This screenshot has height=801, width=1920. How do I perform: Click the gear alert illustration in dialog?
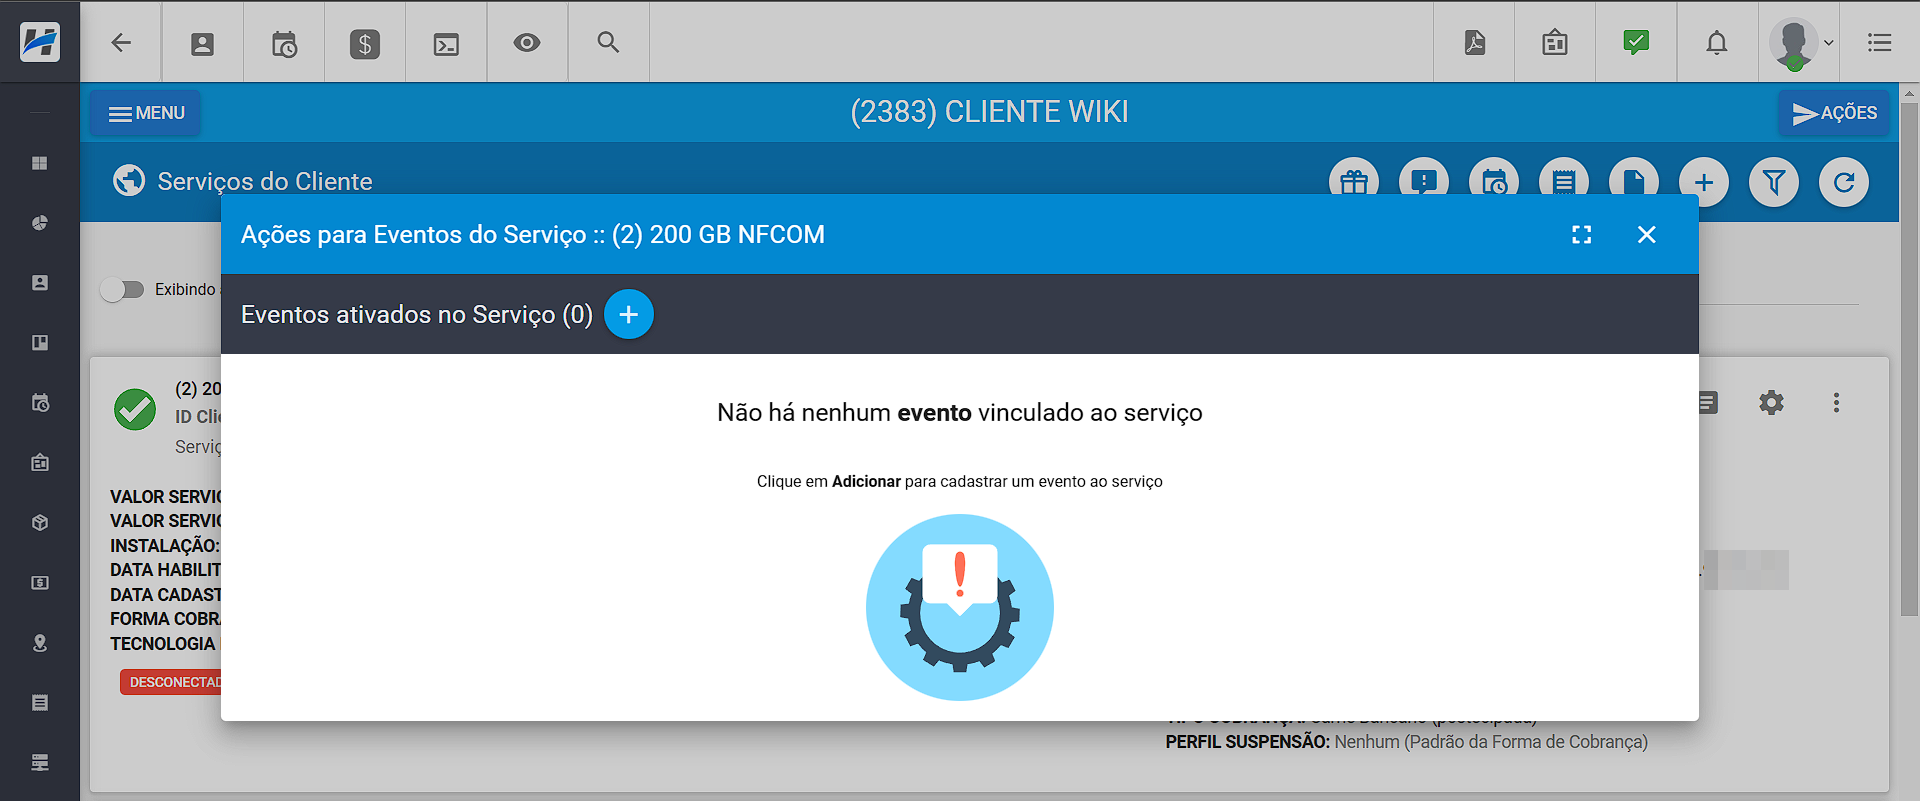click(960, 607)
